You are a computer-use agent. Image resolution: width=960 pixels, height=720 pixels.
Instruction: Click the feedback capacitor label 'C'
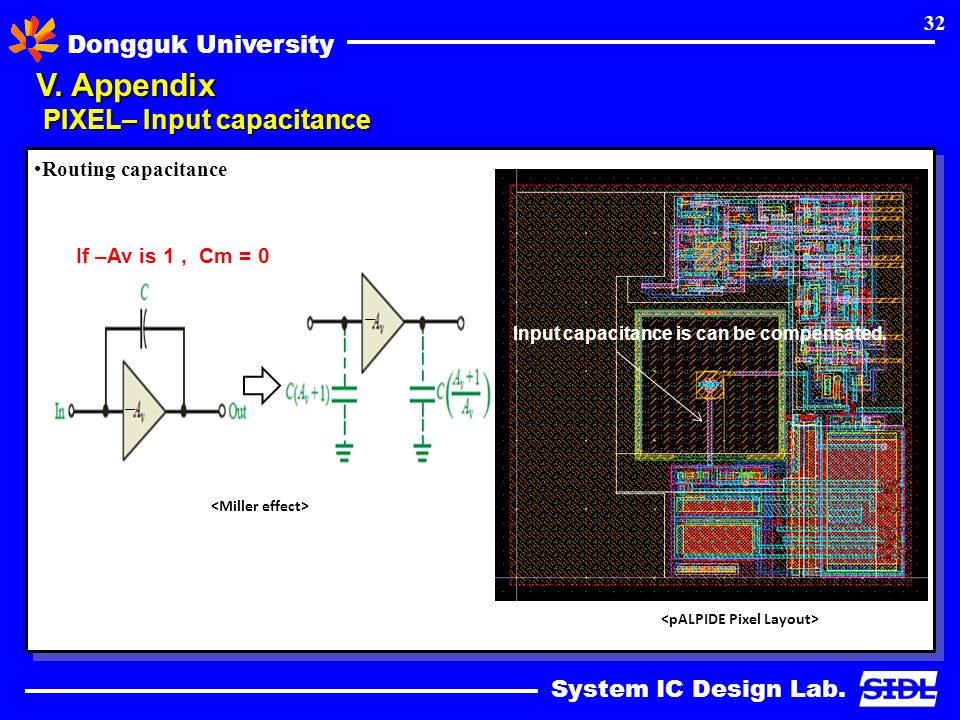[x=144, y=293]
